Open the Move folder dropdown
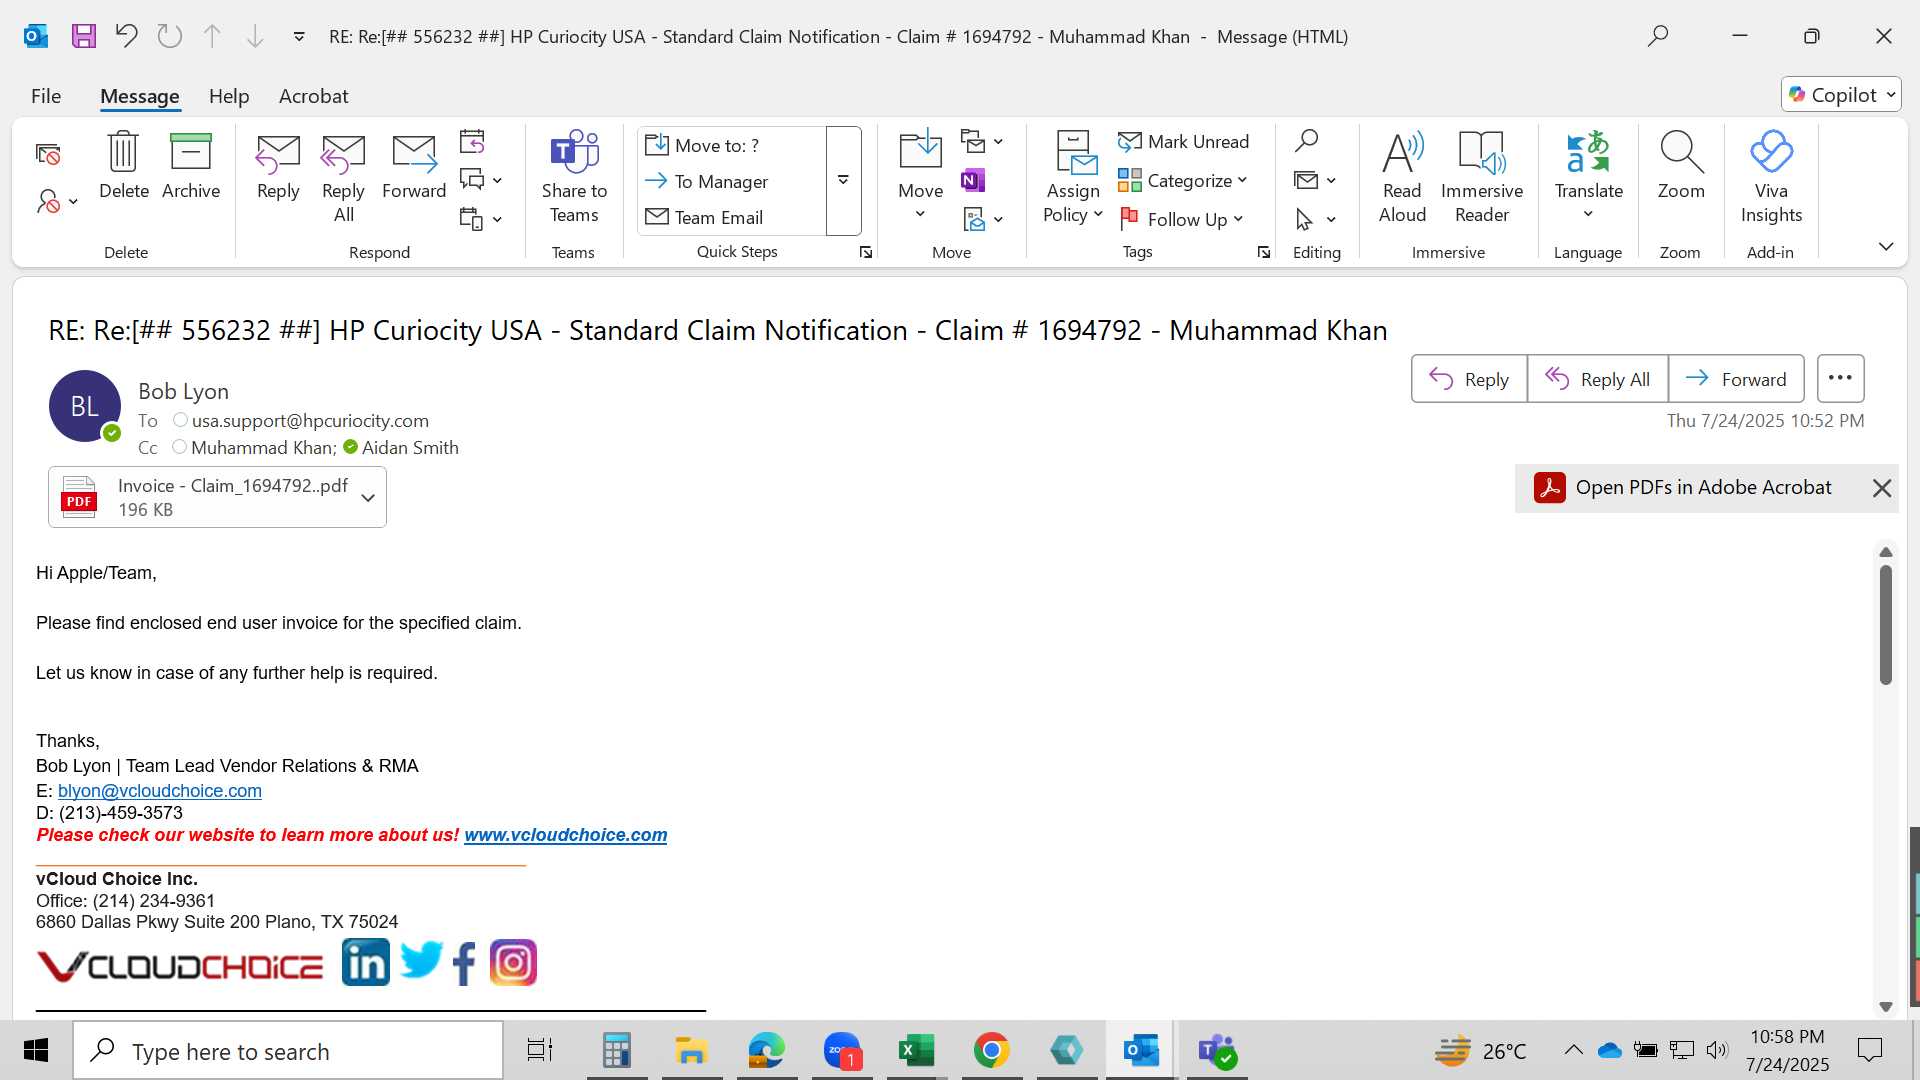Viewport: 1920px width, 1080px height. 920,178
